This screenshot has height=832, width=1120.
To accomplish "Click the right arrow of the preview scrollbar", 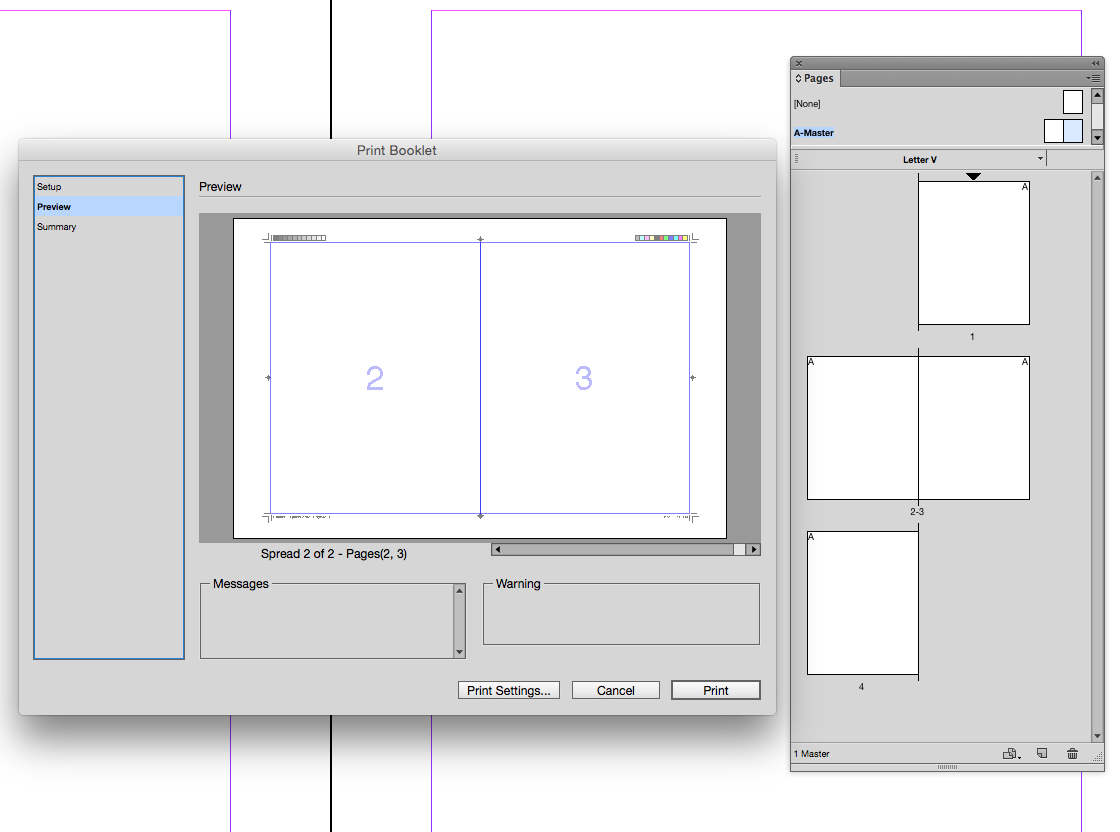I will (x=753, y=548).
